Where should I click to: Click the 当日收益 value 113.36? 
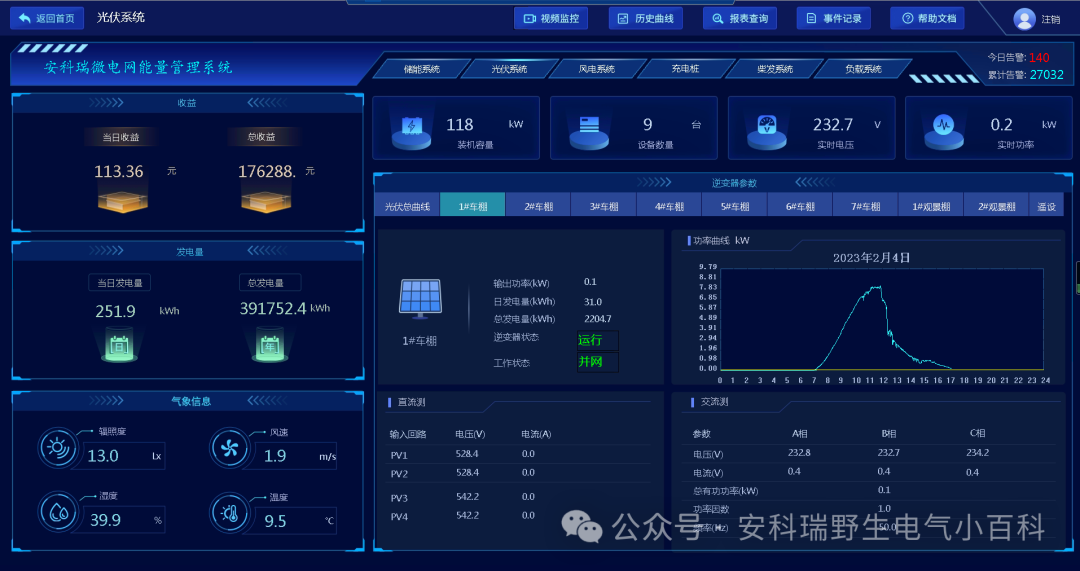point(118,172)
